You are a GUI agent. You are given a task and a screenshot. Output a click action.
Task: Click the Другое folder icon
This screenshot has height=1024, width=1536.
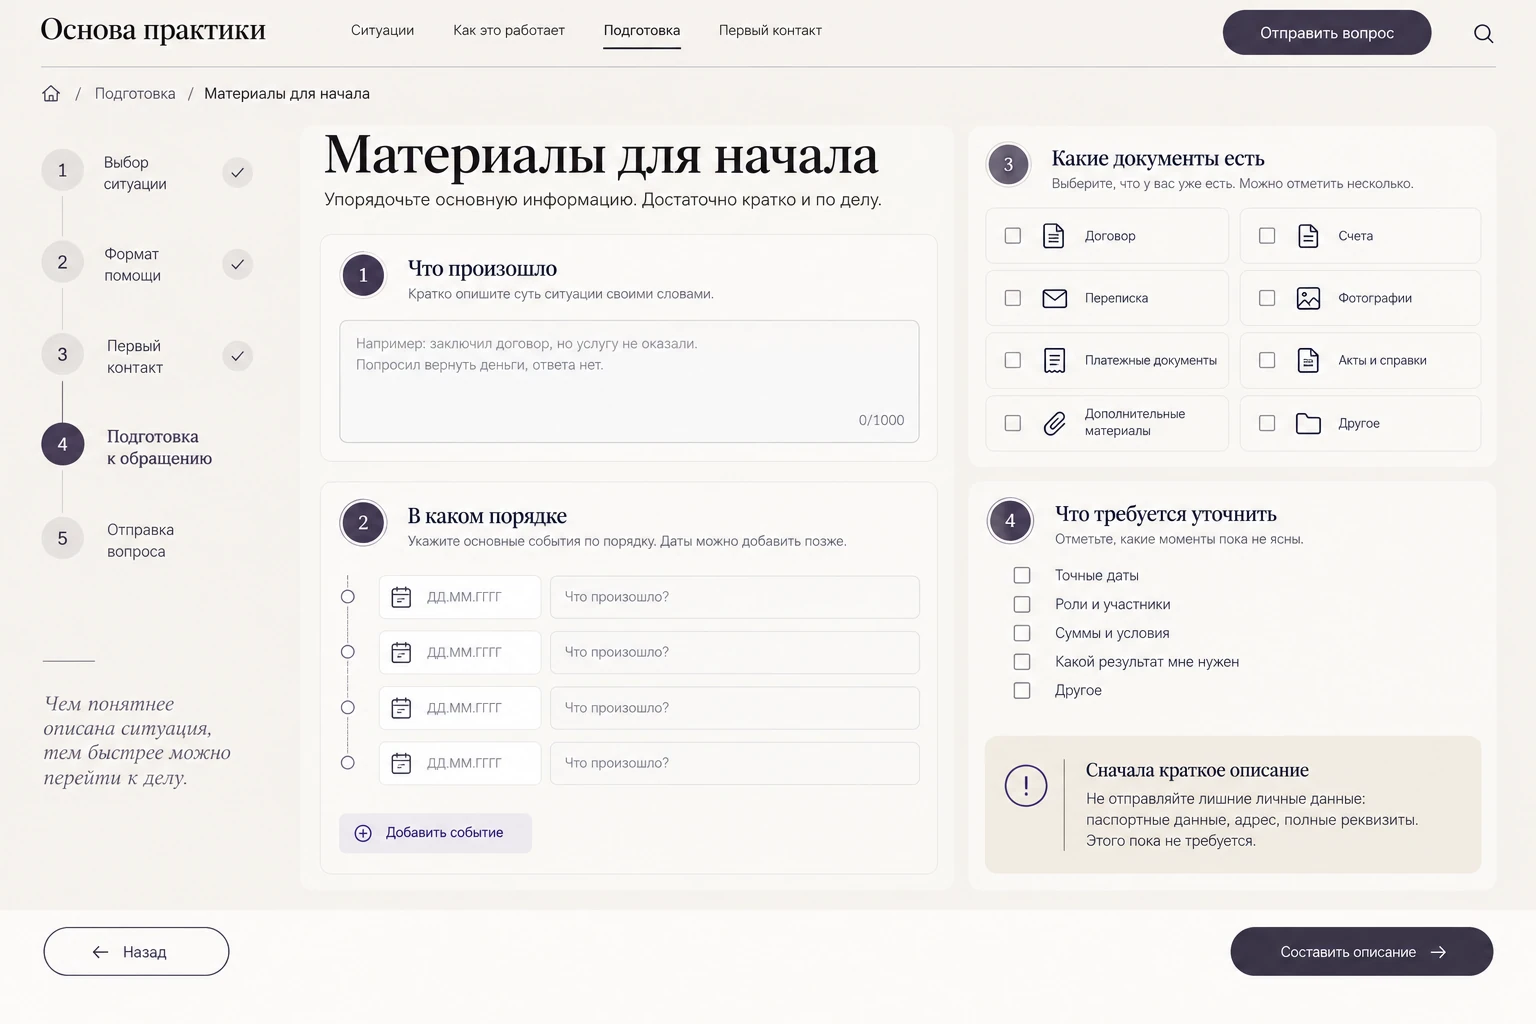click(1308, 423)
